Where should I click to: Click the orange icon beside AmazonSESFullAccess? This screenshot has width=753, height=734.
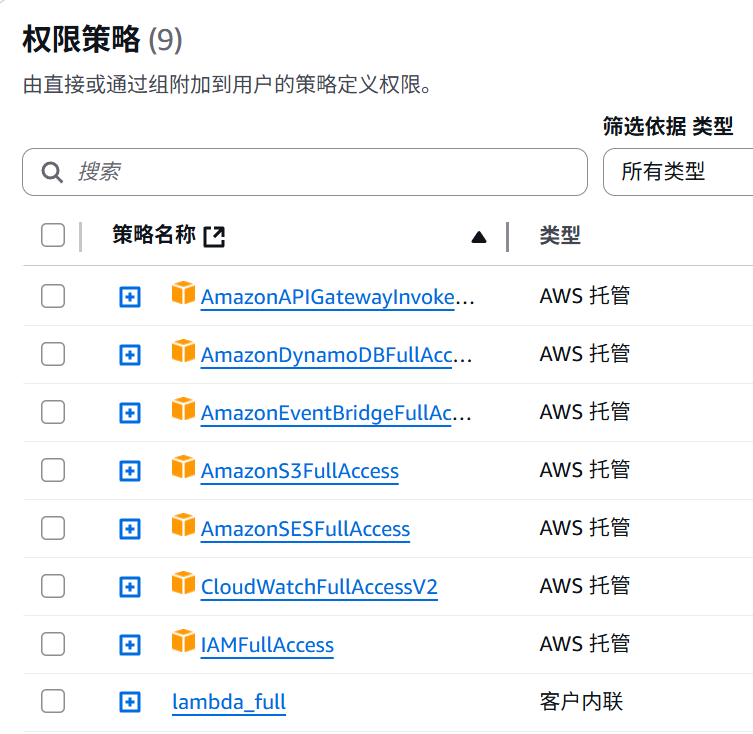click(183, 525)
